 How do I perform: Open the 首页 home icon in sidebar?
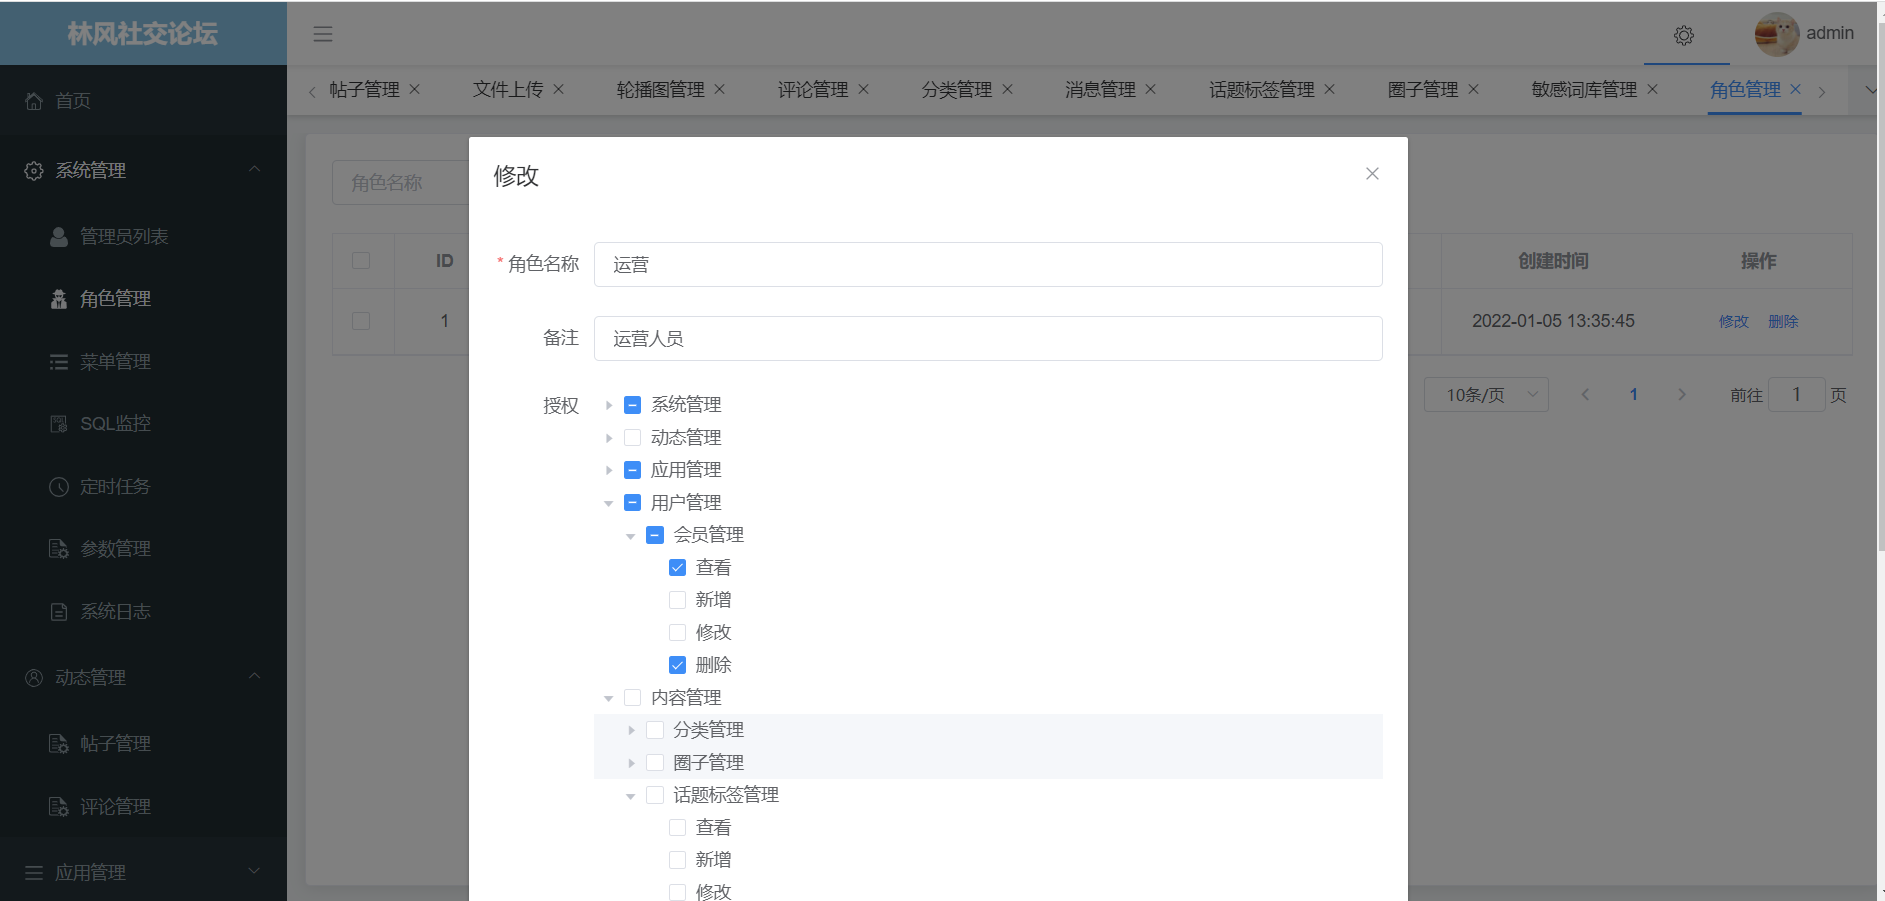[33, 100]
